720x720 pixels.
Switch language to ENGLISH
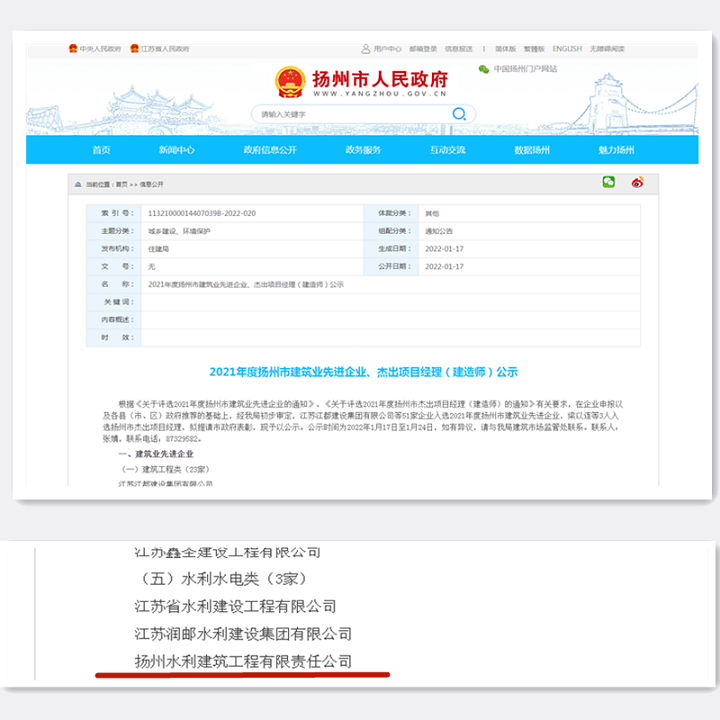click(x=566, y=48)
